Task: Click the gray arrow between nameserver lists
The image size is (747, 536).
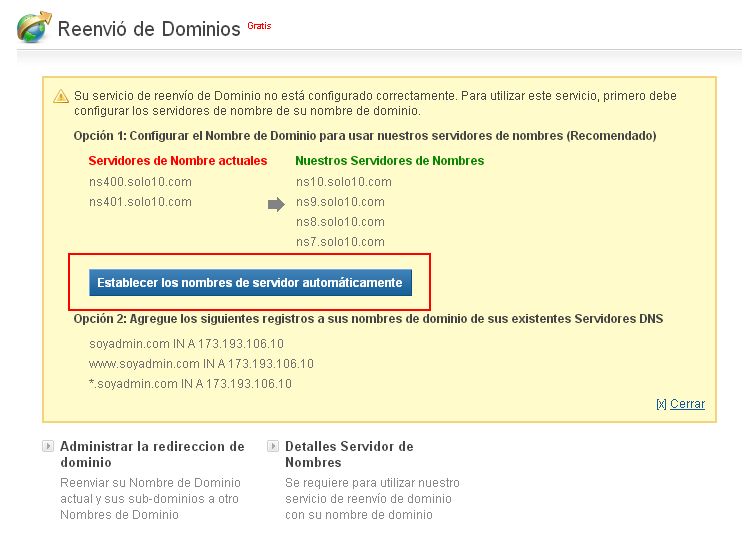Action: click(x=276, y=205)
